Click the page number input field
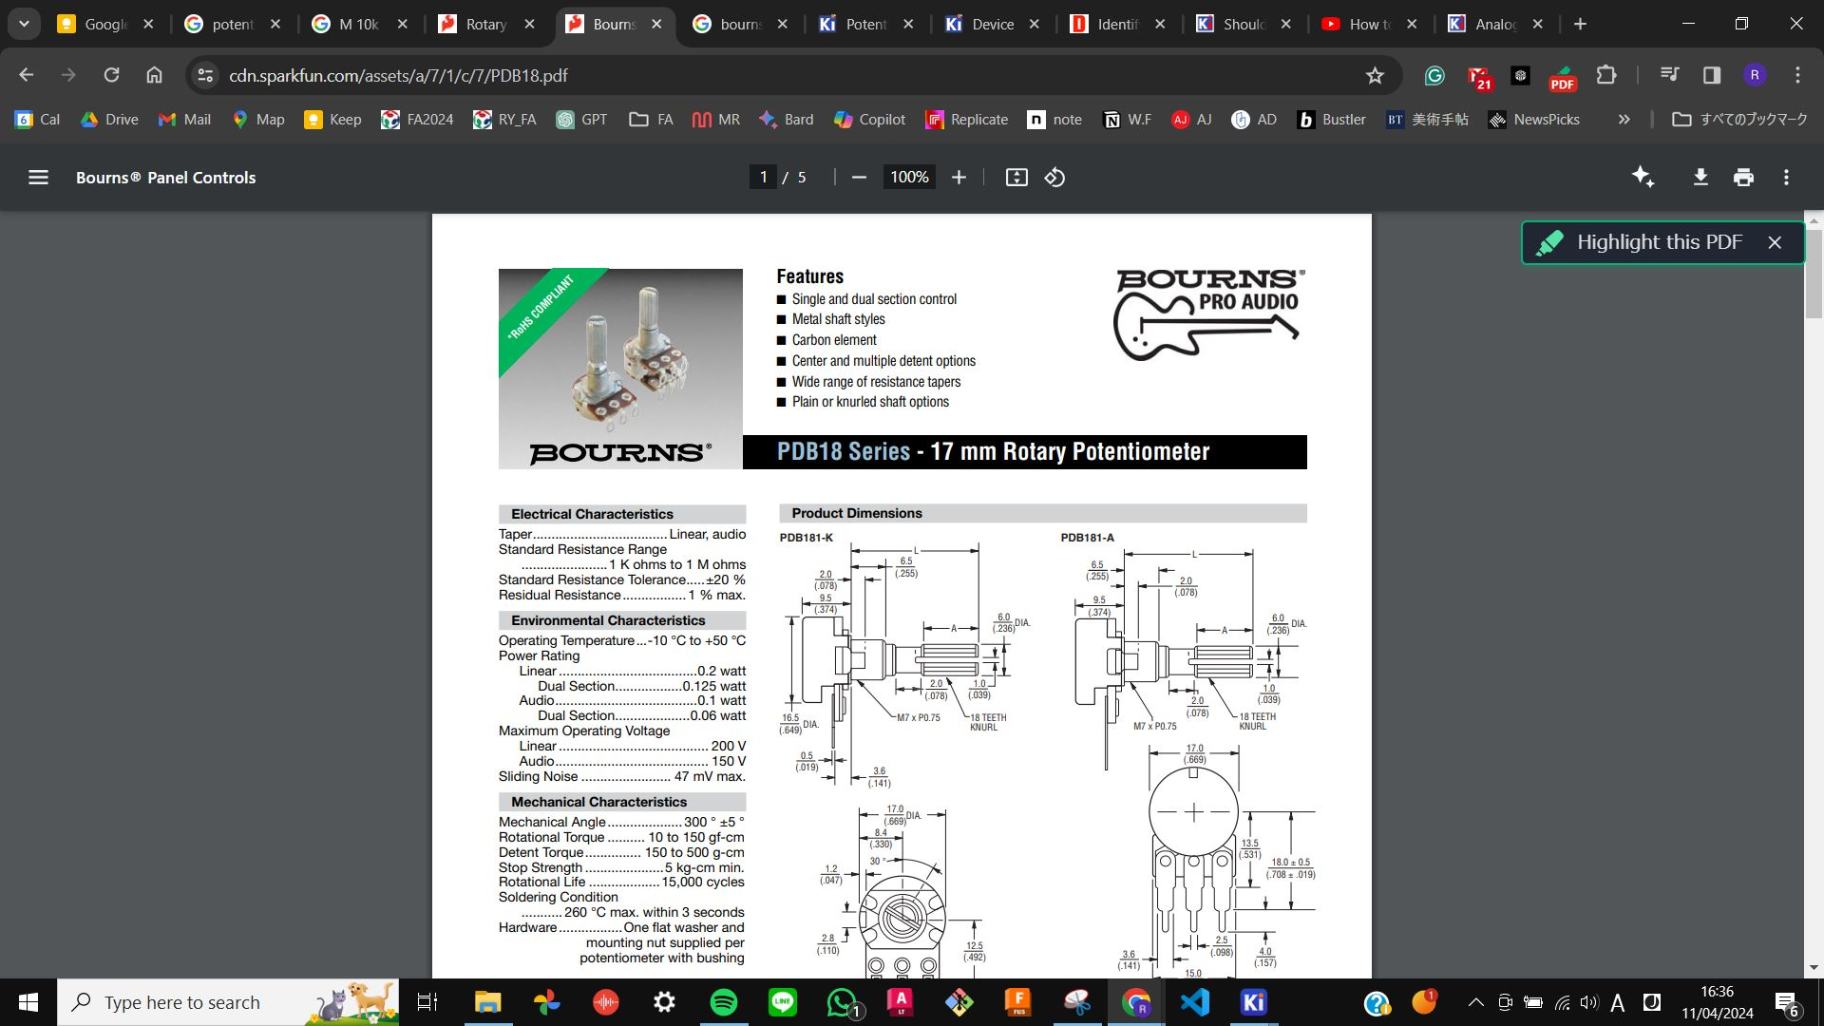 763,177
